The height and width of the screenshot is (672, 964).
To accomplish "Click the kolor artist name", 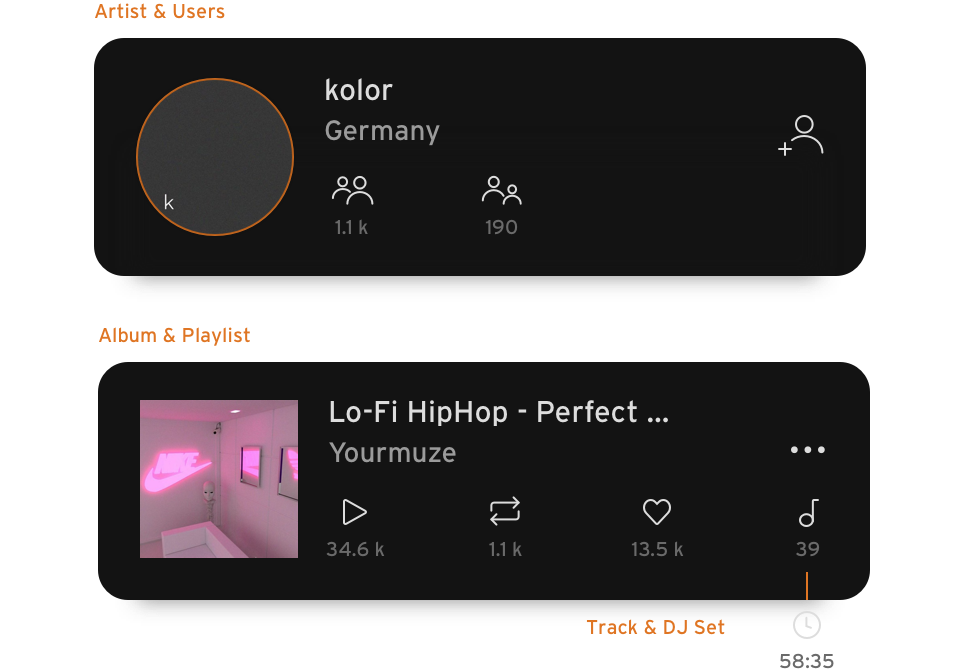I will tap(358, 90).
